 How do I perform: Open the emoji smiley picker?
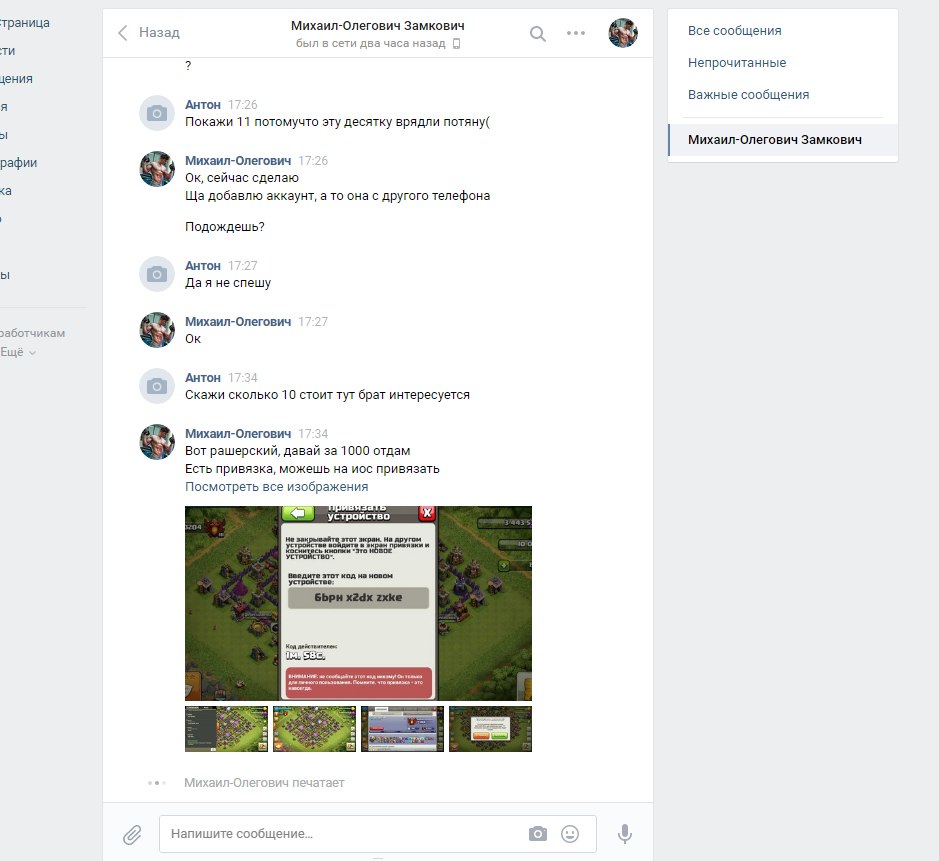(570, 833)
